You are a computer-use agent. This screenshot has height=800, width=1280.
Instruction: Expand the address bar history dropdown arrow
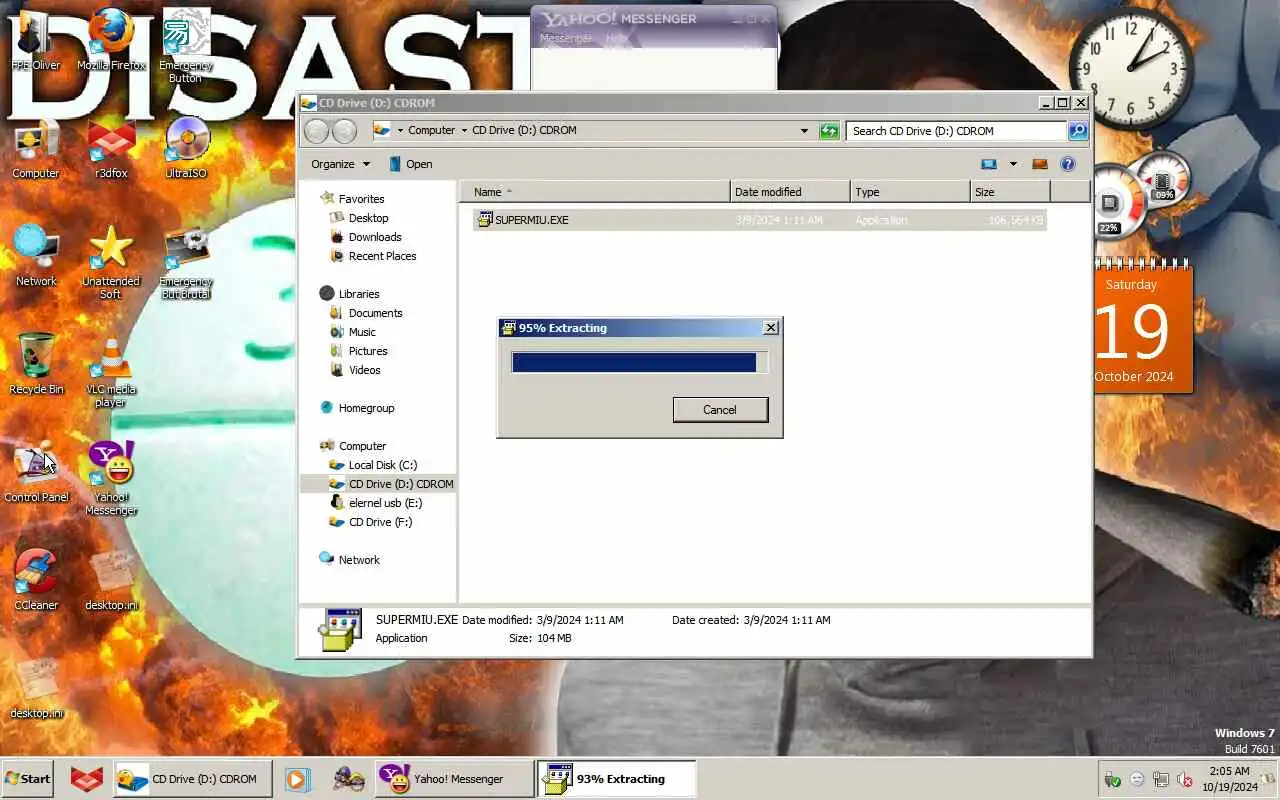804,131
